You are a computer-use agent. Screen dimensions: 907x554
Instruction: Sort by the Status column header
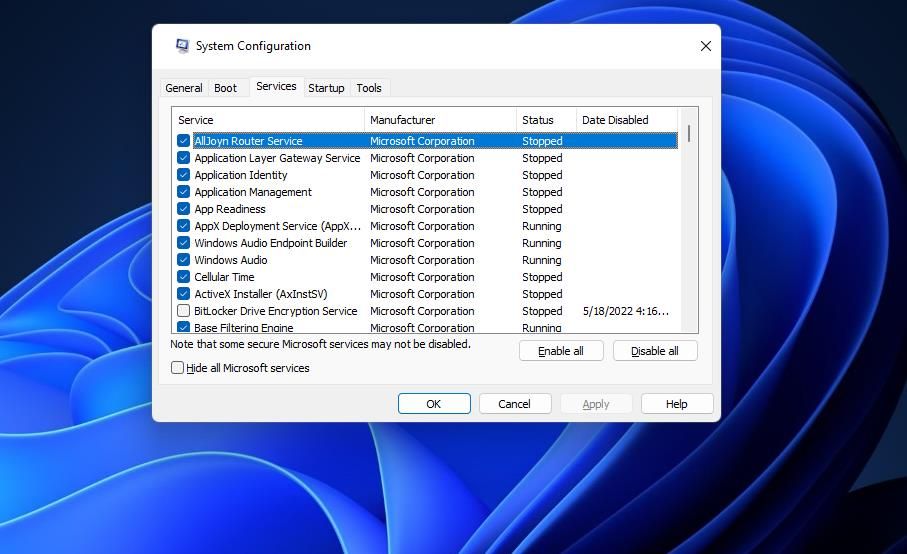click(546, 120)
